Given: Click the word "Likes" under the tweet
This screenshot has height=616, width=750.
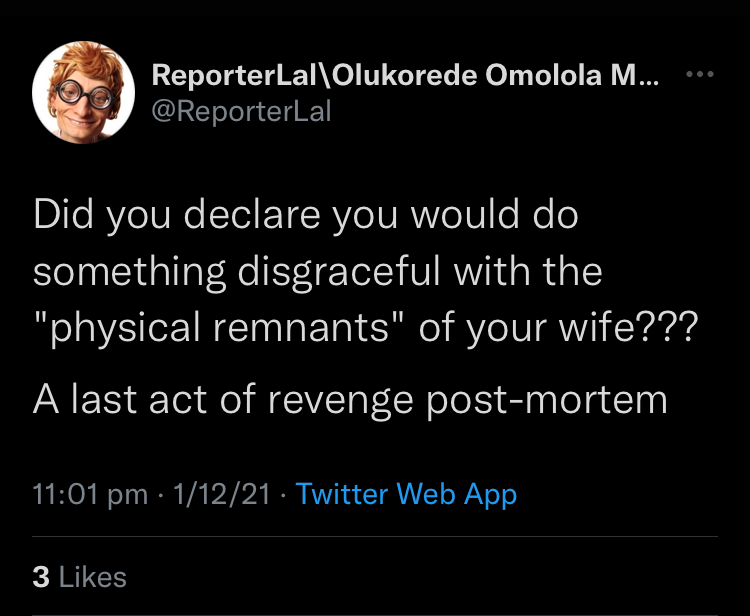Looking at the screenshot, I should point(93,576).
